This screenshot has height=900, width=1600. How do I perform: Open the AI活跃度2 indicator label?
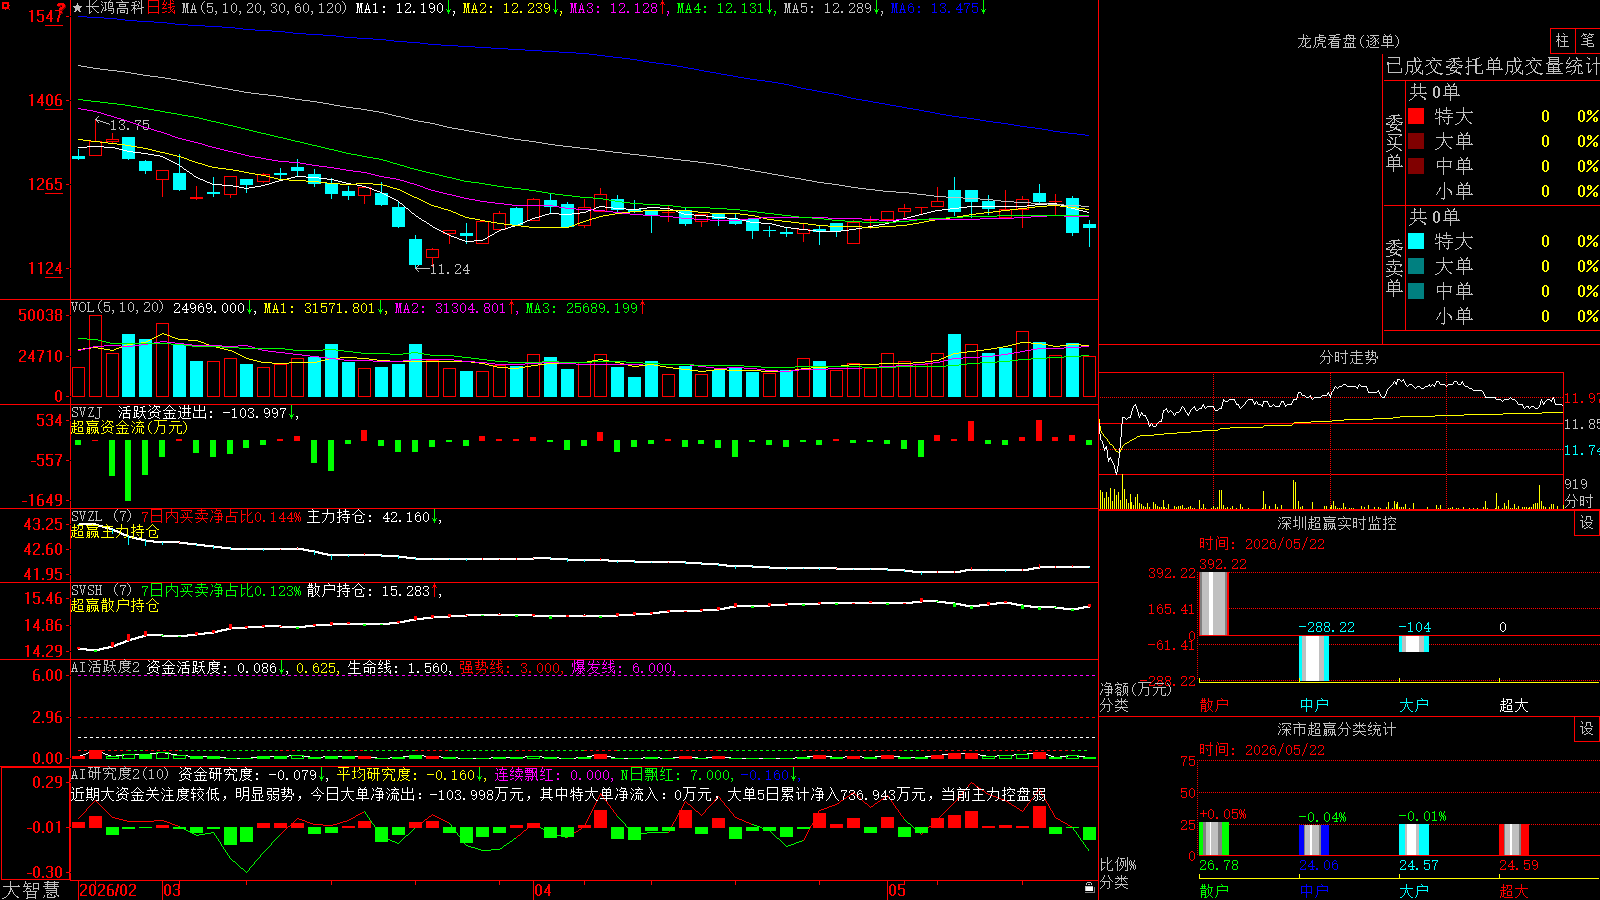click(105, 667)
